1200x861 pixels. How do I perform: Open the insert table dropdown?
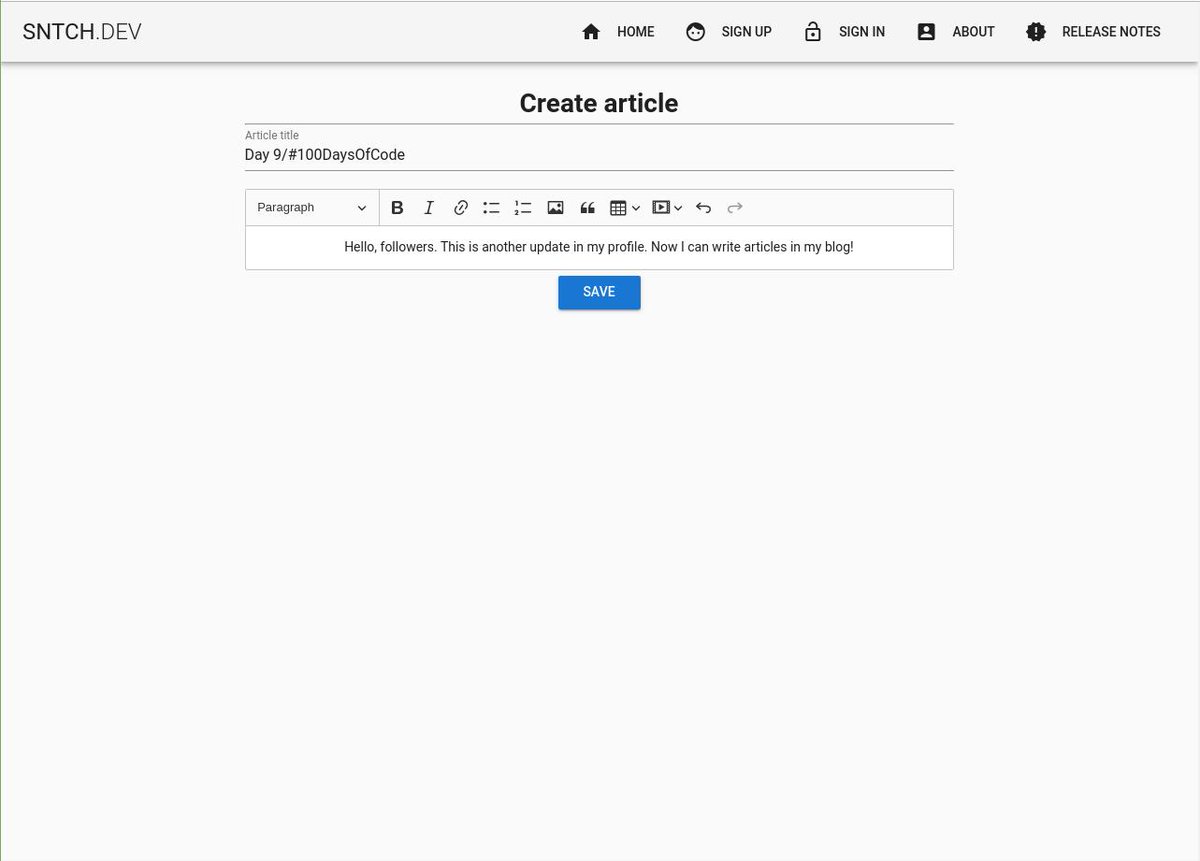click(625, 208)
